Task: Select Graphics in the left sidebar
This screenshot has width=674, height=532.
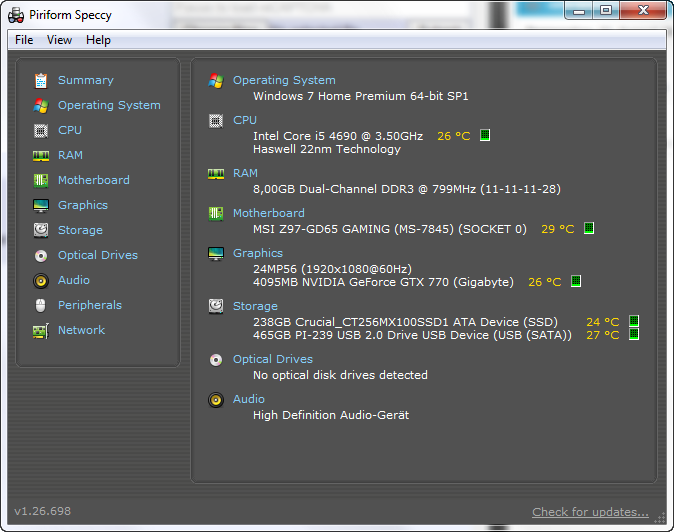Action: pos(82,205)
